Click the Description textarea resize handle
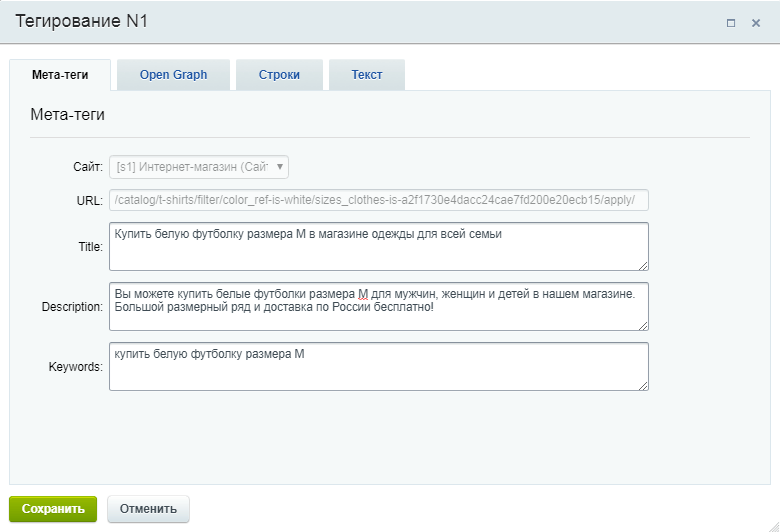Viewport: 780px width, 532px height. 643,325
